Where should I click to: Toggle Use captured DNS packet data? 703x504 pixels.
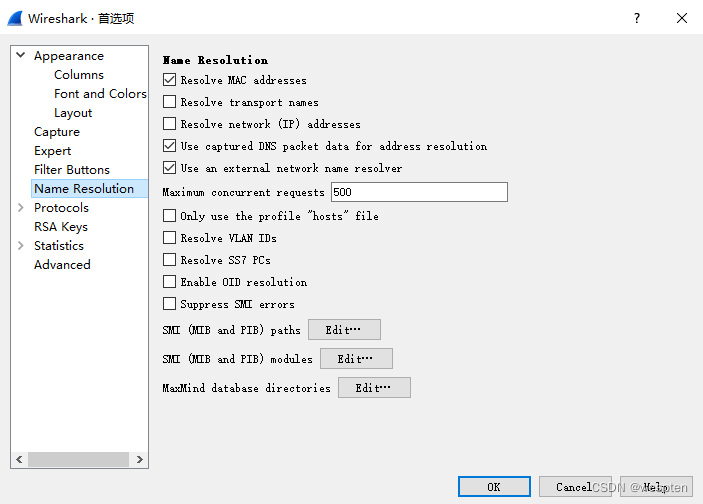[x=169, y=146]
